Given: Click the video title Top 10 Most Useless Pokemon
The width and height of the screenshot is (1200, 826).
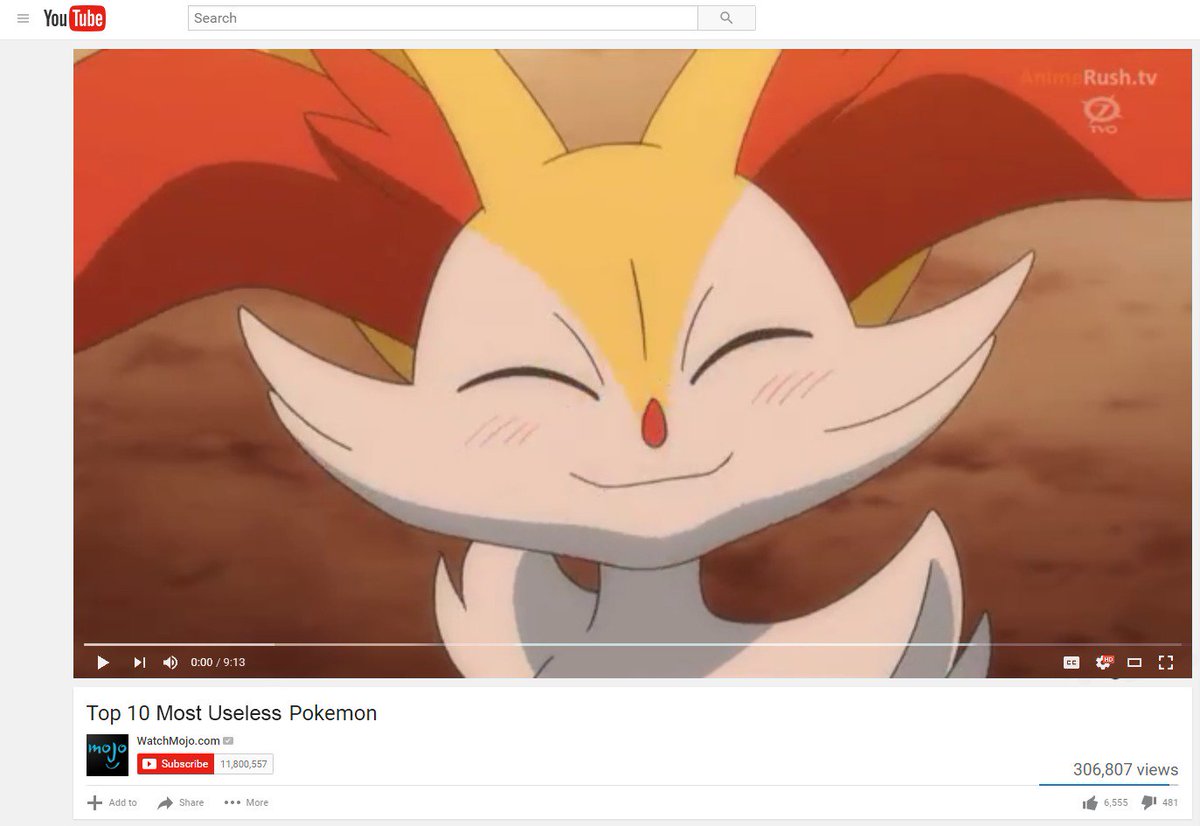Looking at the screenshot, I should (x=231, y=713).
